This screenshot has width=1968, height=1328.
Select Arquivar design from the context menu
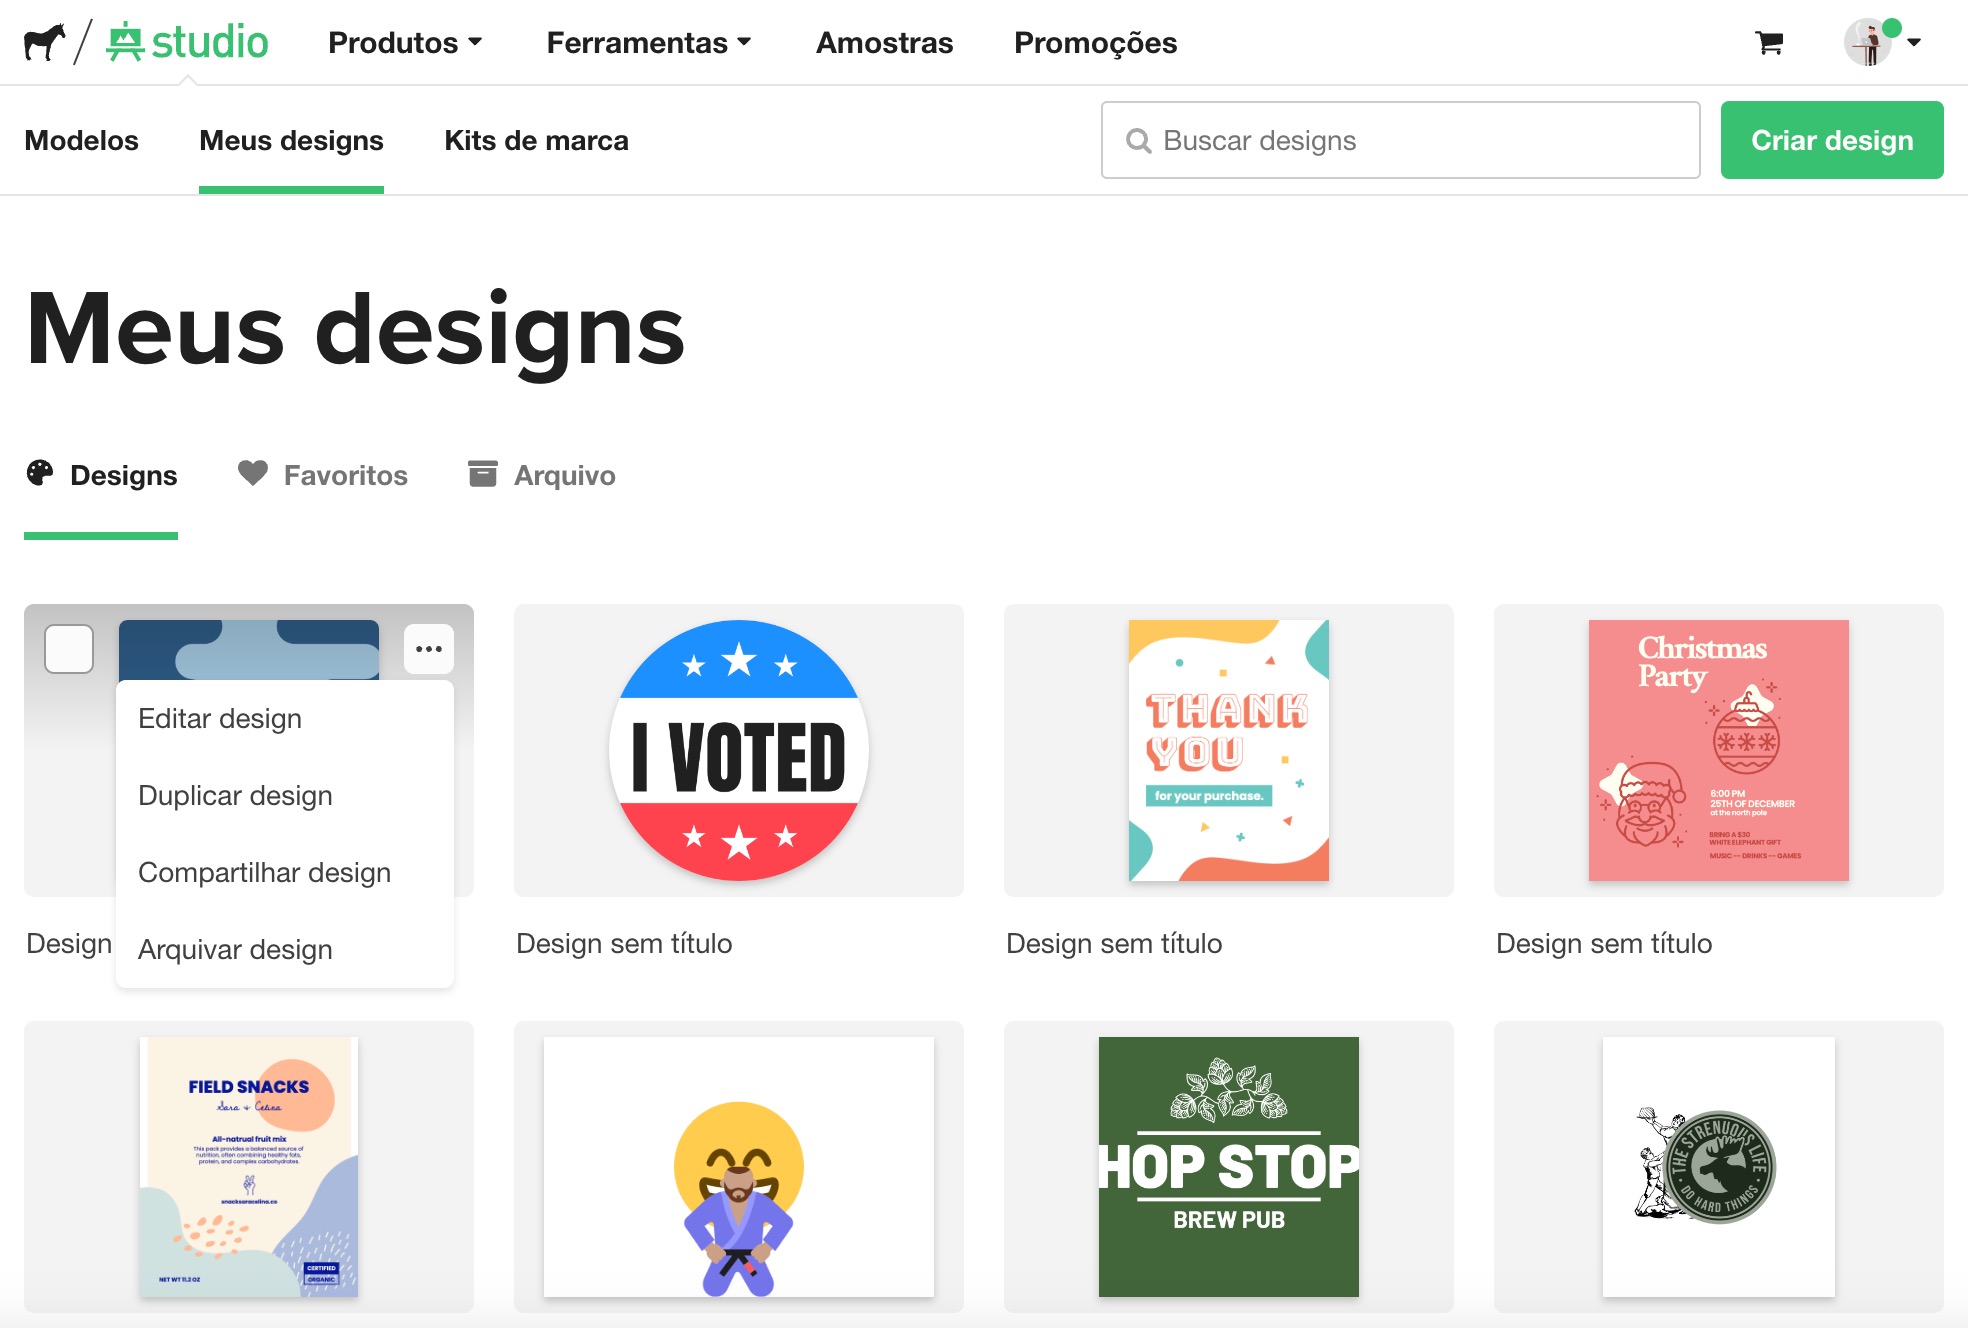coord(235,949)
